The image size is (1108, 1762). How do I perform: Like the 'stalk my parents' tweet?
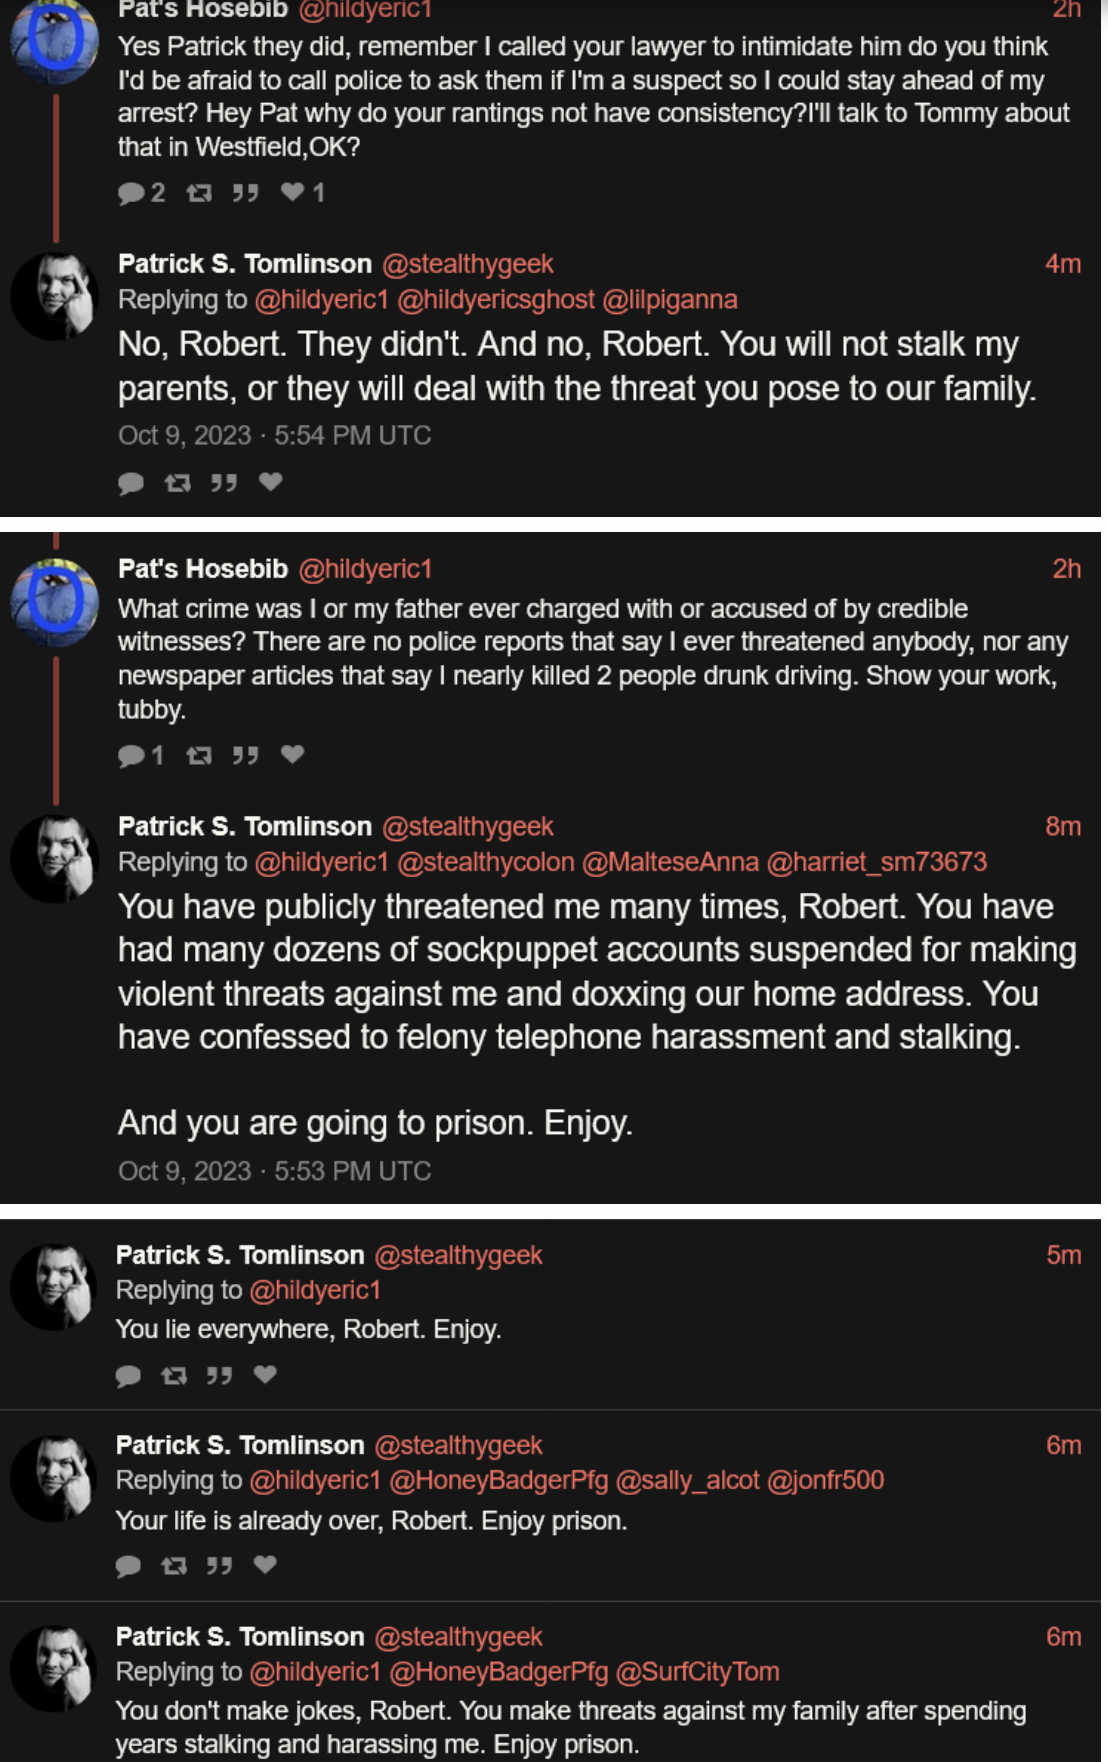(270, 482)
